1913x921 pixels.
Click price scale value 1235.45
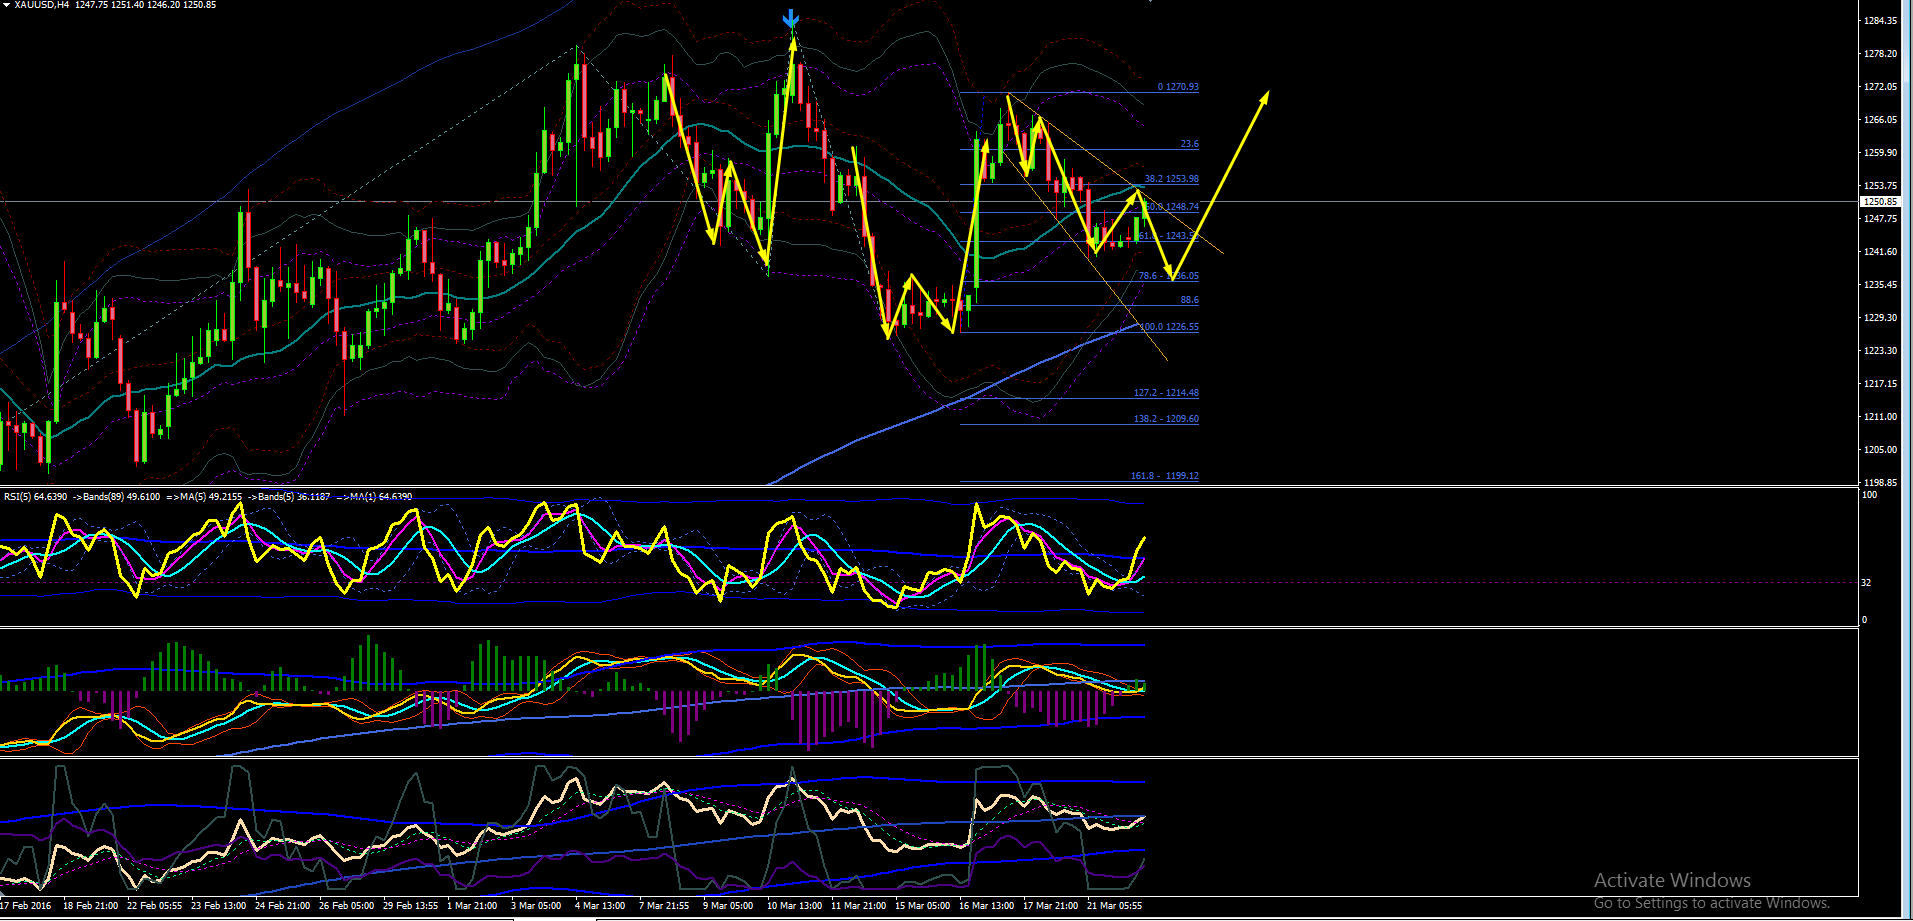point(1881,285)
